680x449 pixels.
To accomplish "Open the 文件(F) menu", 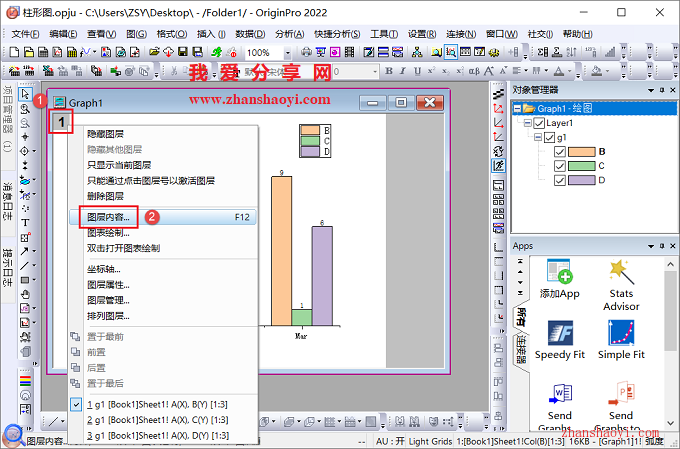I will 25,34.
